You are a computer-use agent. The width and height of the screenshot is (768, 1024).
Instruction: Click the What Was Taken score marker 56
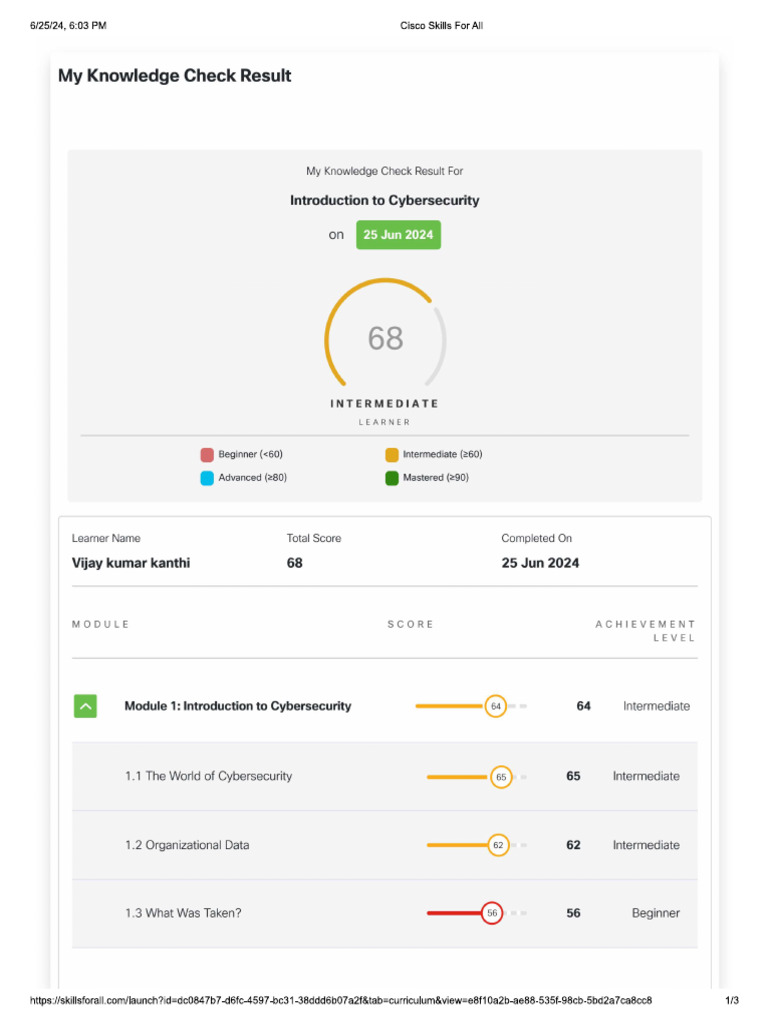point(492,913)
